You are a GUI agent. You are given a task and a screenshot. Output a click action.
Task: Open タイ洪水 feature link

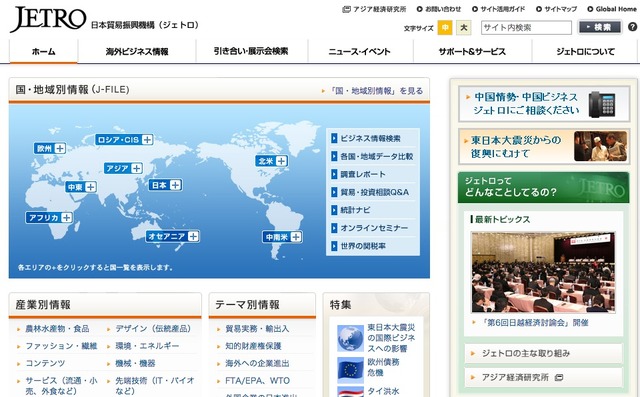tap(383, 391)
